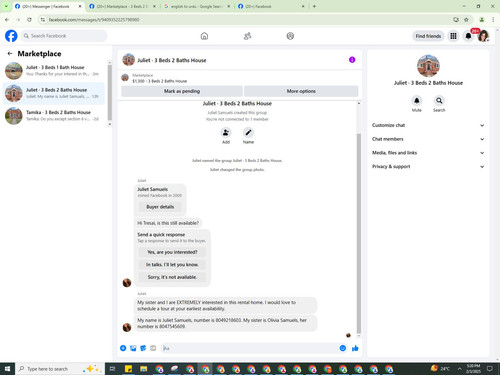Open the Friends icon in top navigation
This screenshot has width=500, height=375.
[x=247, y=36]
